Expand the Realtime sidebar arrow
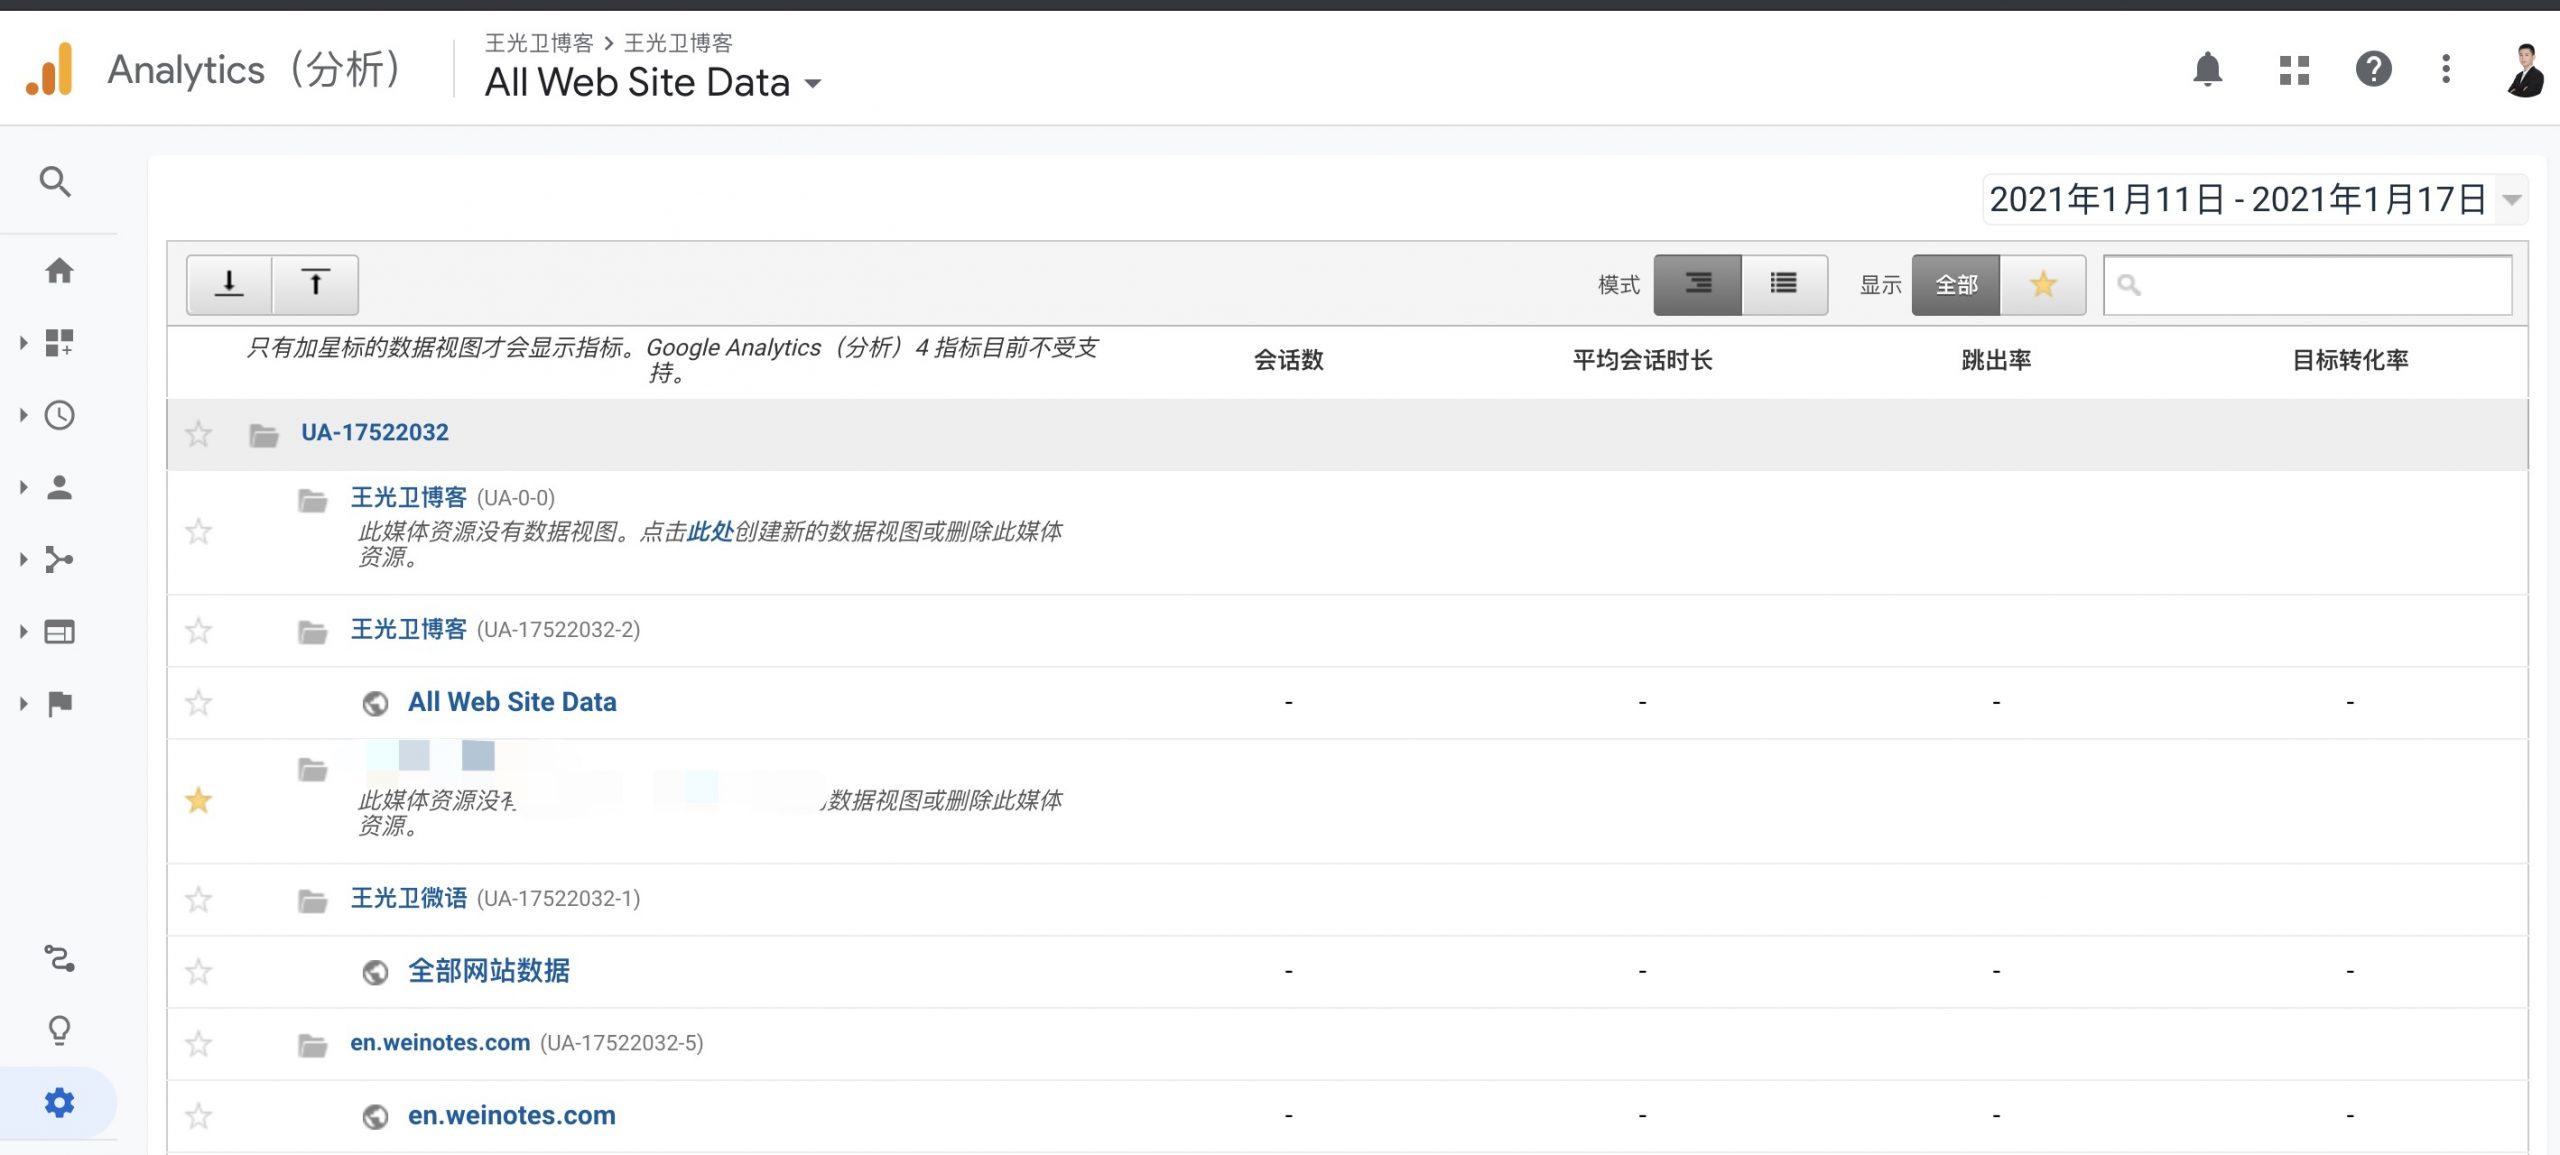The height and width of the screenshot is (1155, 2560). point(23,415)
